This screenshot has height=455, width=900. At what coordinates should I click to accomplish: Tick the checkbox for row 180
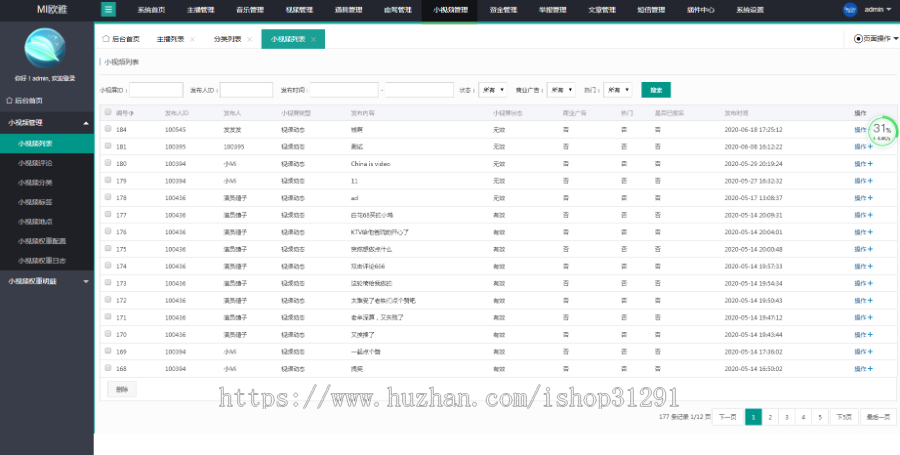click(108, 163)
